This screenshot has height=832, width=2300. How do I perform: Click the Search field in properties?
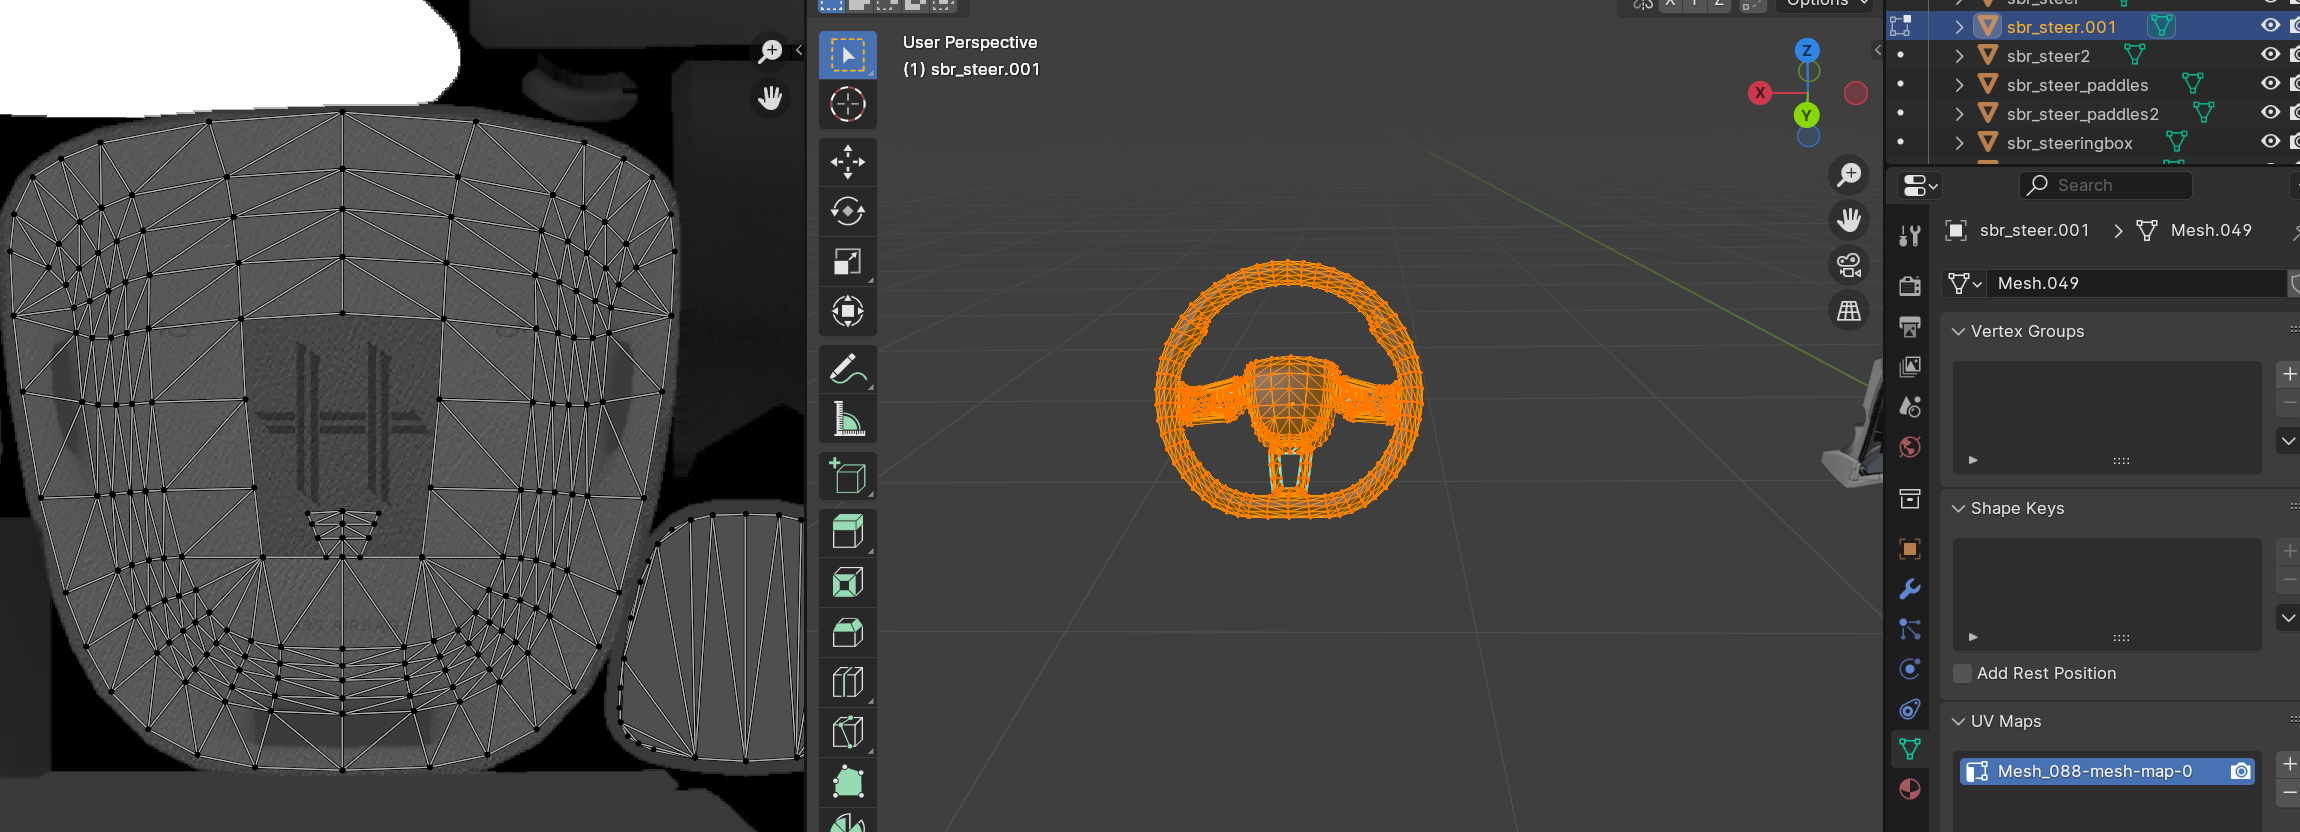click(x=2110, y=185)
